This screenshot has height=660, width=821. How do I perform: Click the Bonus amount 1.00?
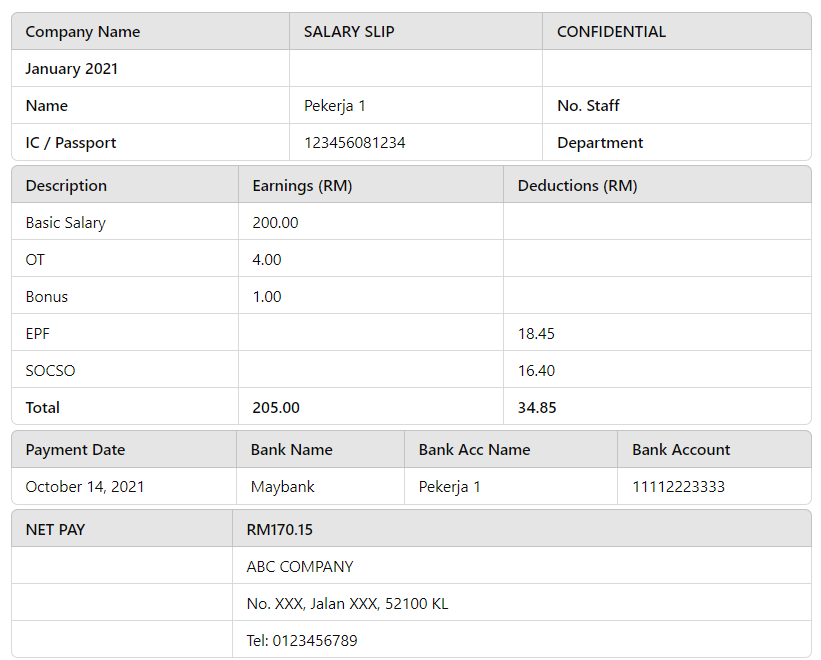tap(267, 297)
